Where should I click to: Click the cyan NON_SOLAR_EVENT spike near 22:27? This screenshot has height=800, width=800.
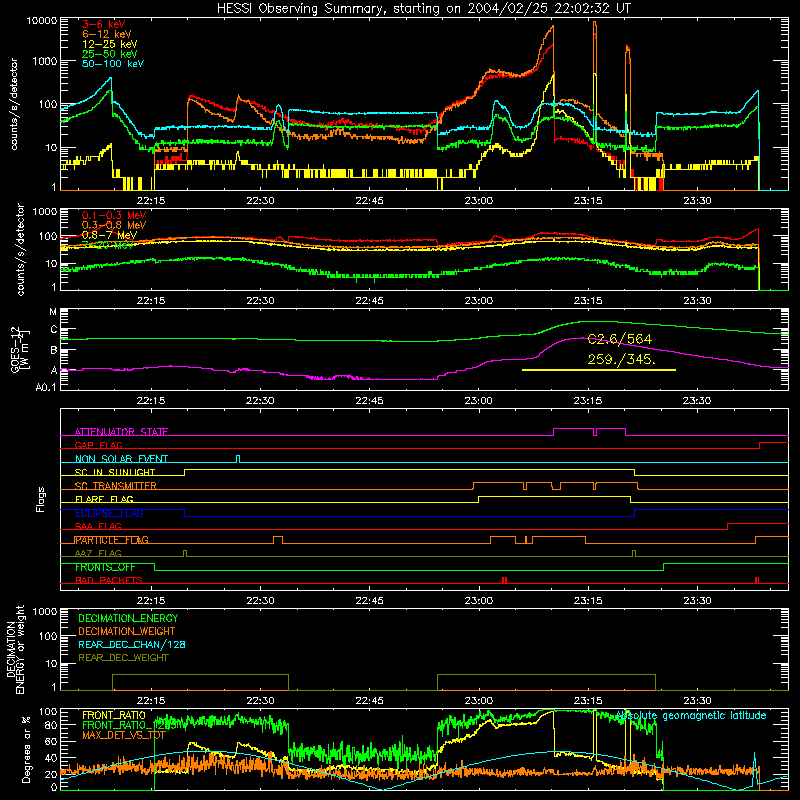point(238,459)
